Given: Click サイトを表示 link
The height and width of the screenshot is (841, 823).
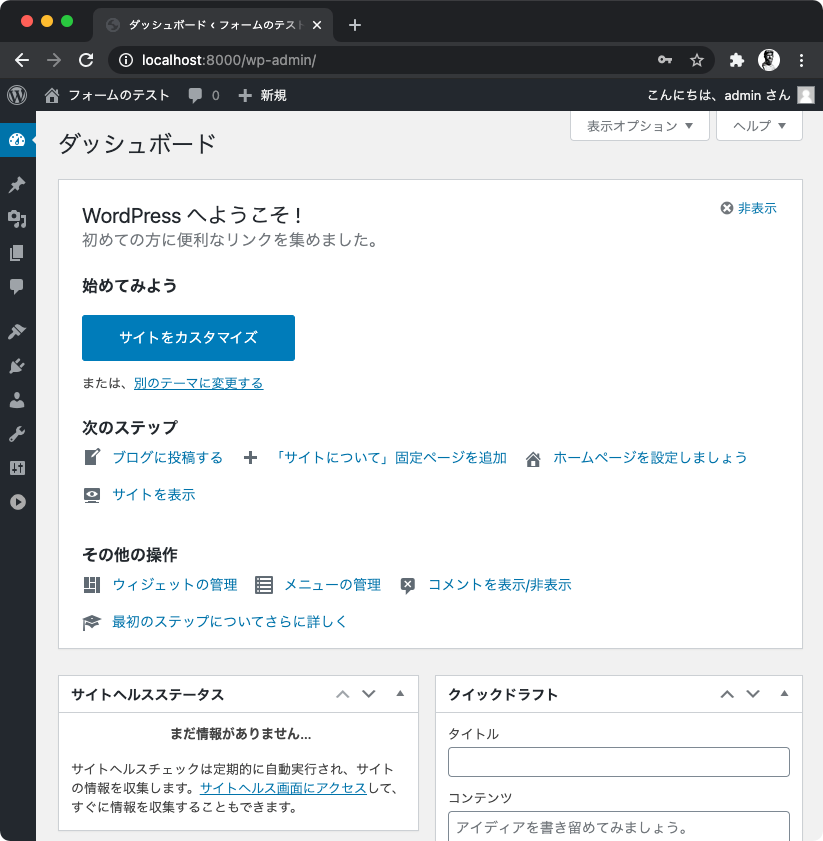Looking at the screenshot, I should click(x=153, y=495).
